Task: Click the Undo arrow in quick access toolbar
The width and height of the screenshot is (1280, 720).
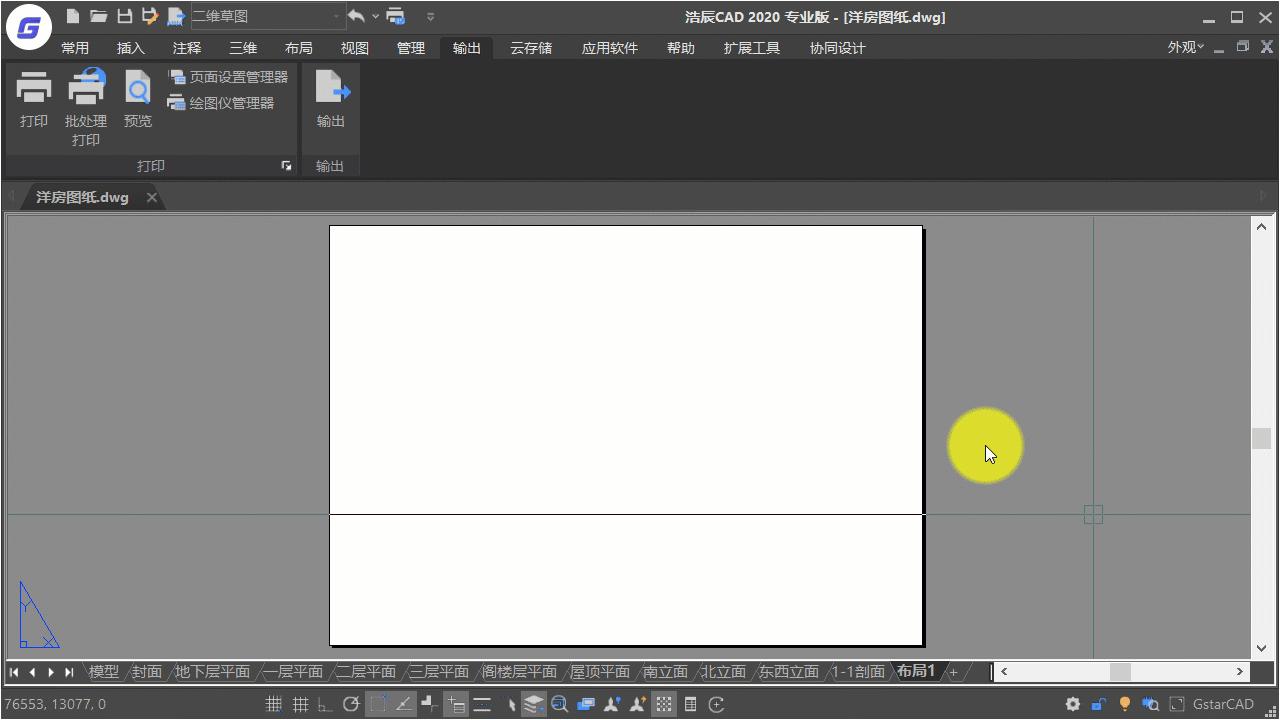Action: [x=356, y=16]
